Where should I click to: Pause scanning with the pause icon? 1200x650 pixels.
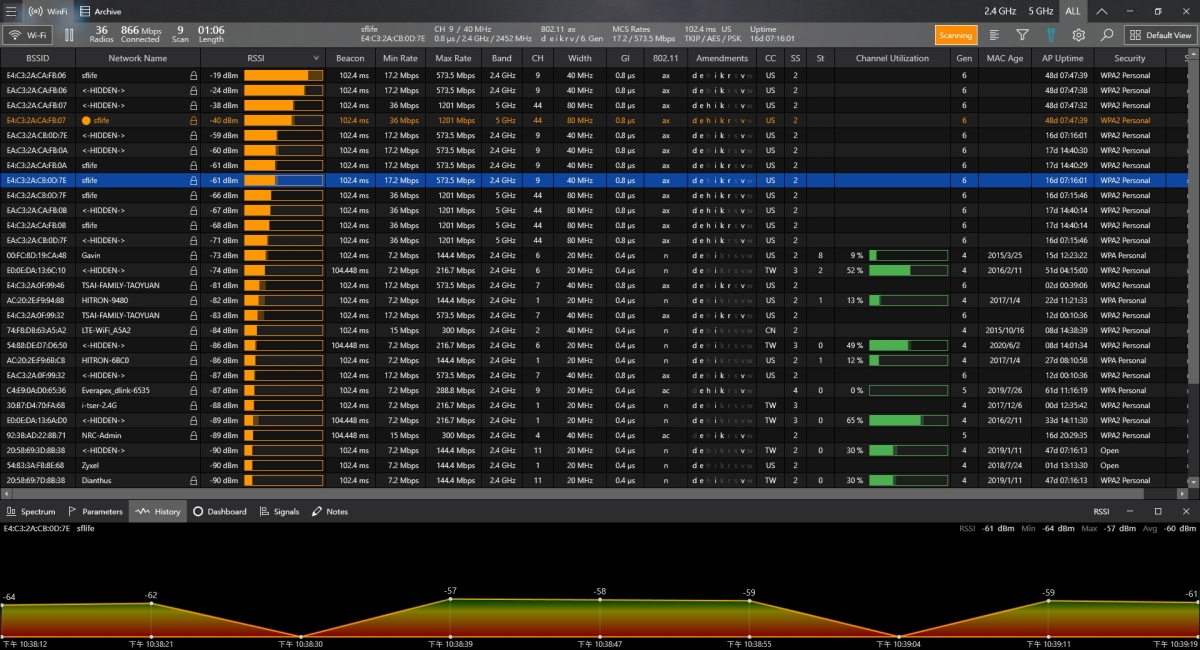click(x=69, y=35)
